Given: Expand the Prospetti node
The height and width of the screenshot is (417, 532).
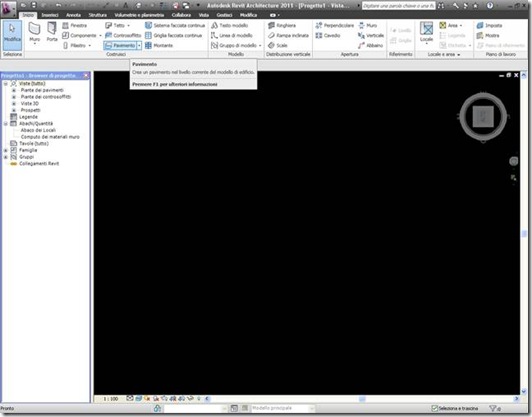Looking at the screenshot, I should (14, 110).
